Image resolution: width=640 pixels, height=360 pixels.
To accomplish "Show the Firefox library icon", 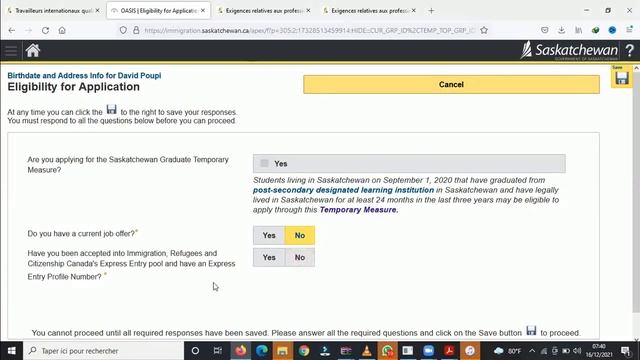I will (578, 30).
